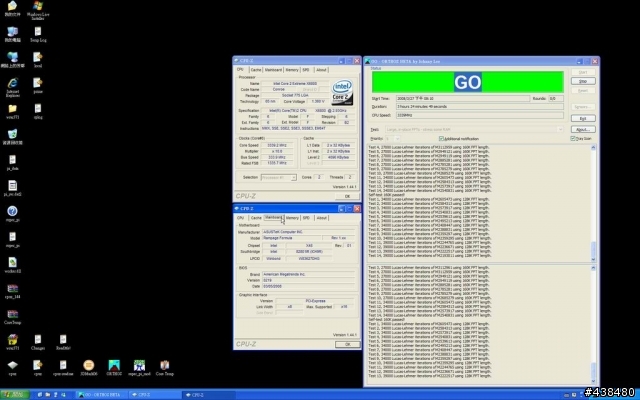Open About tab in CPU-Z processor window
640x400 pixels.
[x=321, y=70]
